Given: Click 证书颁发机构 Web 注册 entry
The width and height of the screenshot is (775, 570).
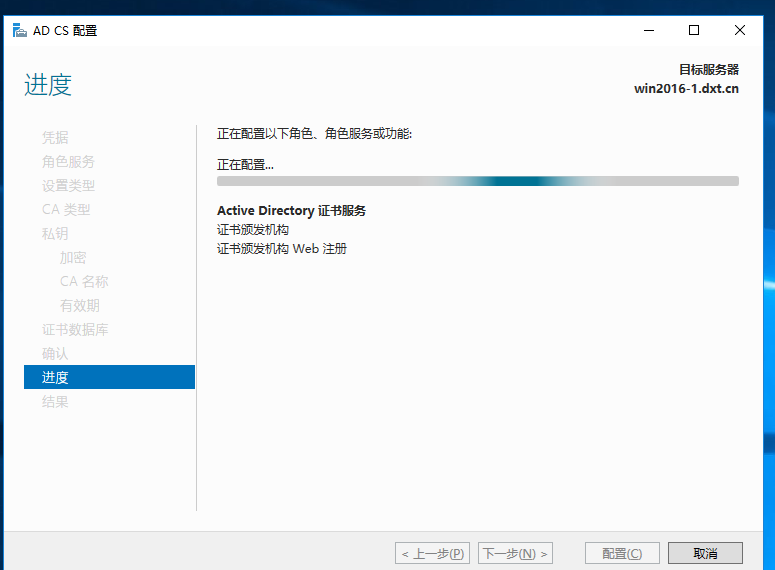Looking at the screenshot, I should pos(282,249).
